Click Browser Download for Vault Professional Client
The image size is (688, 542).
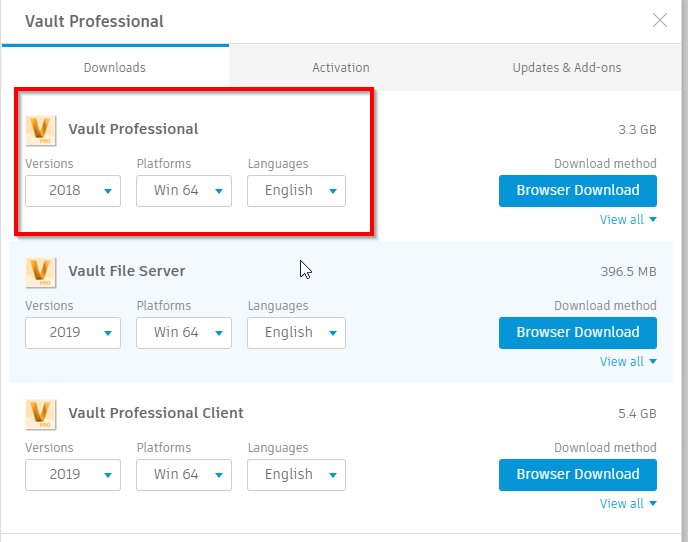(578, 475)
